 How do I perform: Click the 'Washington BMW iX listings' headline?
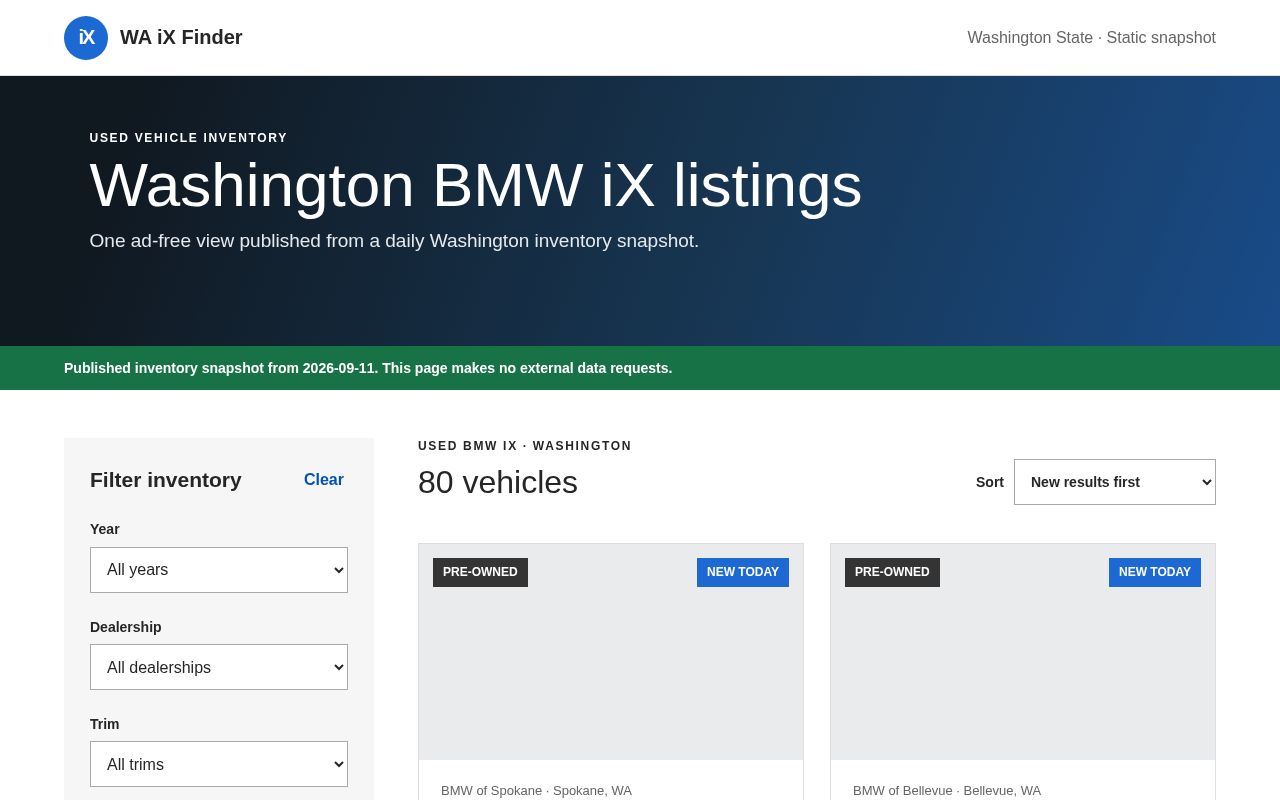[x=476, y=185]
